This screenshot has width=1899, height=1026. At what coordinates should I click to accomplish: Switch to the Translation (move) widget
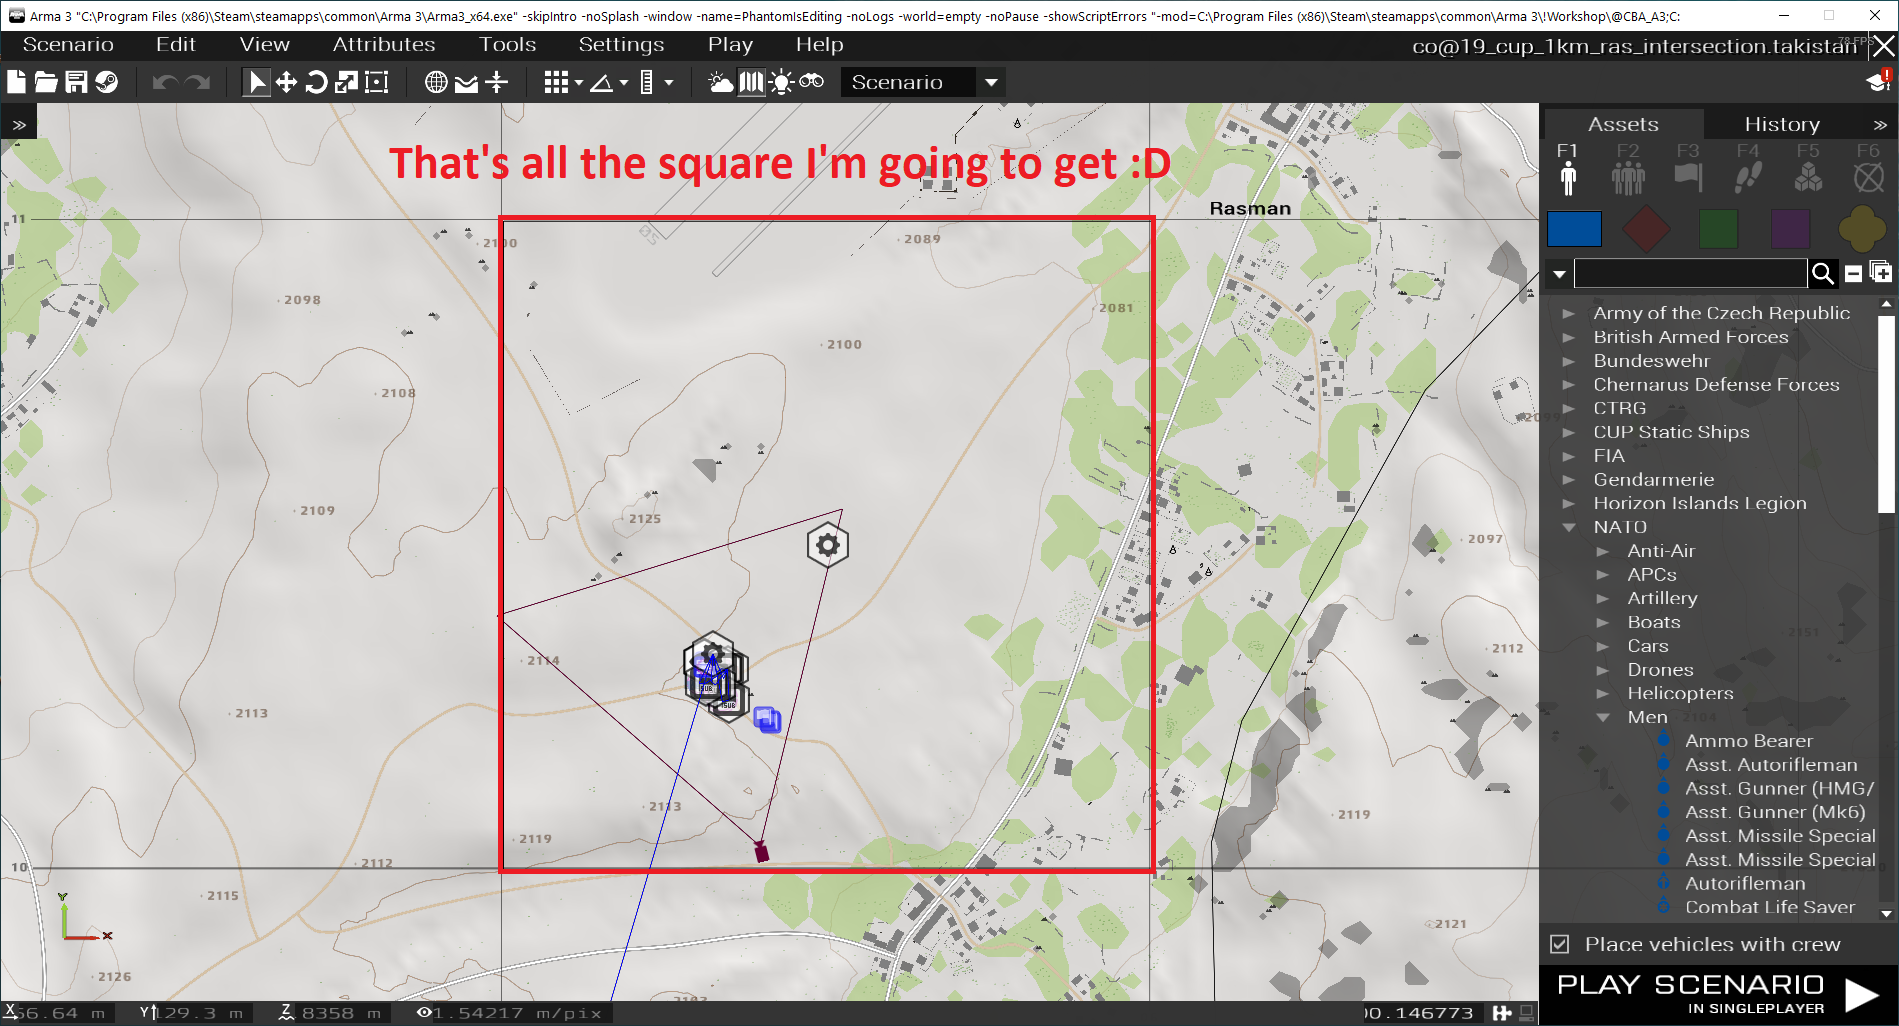pyautogui.click(x=286, y=82)
